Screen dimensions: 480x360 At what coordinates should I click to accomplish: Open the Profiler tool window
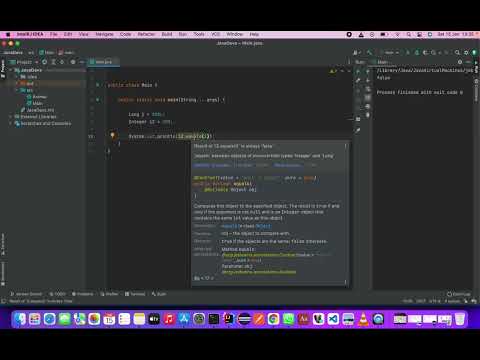tap(109, 294)
